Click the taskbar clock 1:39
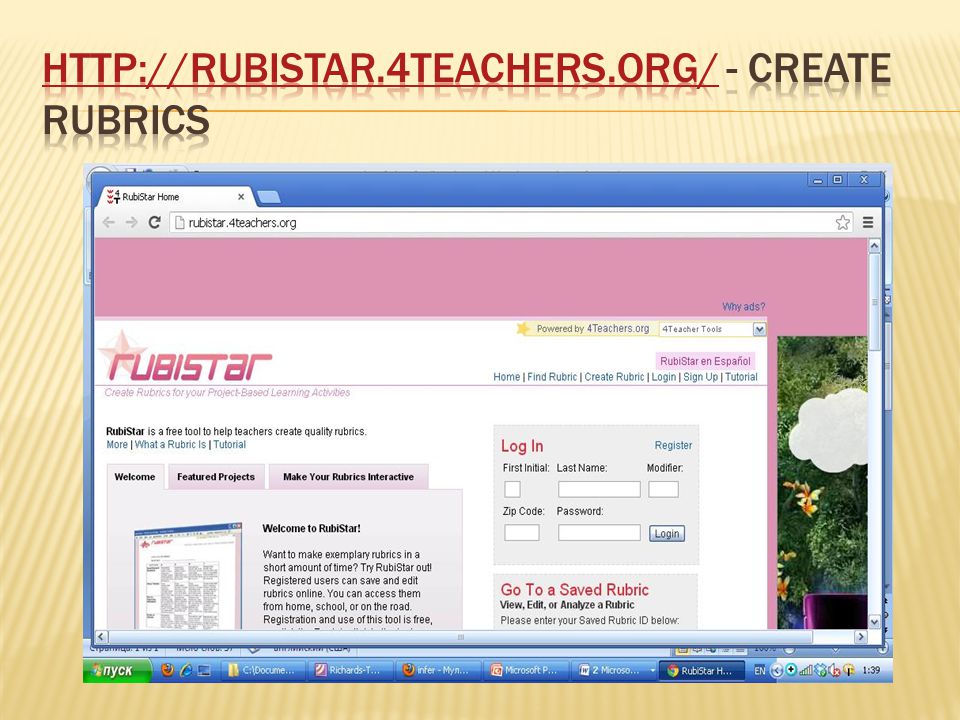The image size is (960, 720). tap(871, 670)
